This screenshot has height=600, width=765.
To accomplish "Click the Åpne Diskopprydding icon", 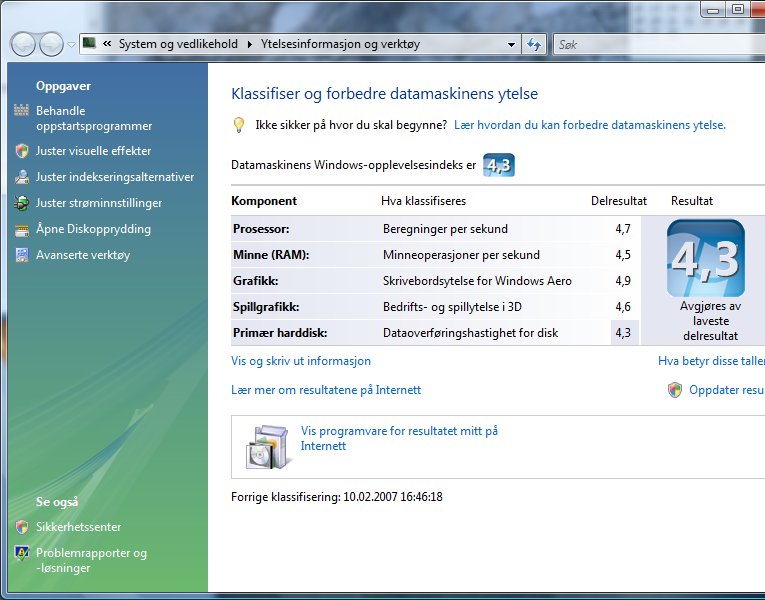I will coord(21,229).
